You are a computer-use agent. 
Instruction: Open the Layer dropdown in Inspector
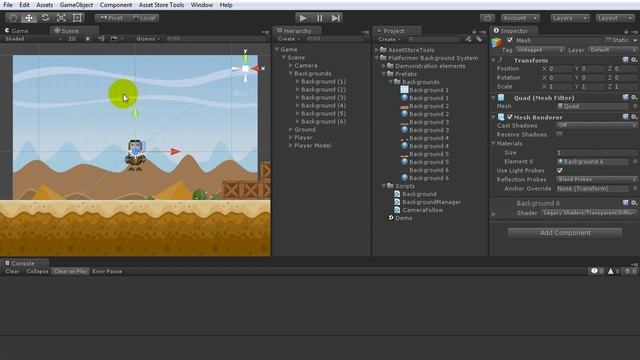click(613, 50)
